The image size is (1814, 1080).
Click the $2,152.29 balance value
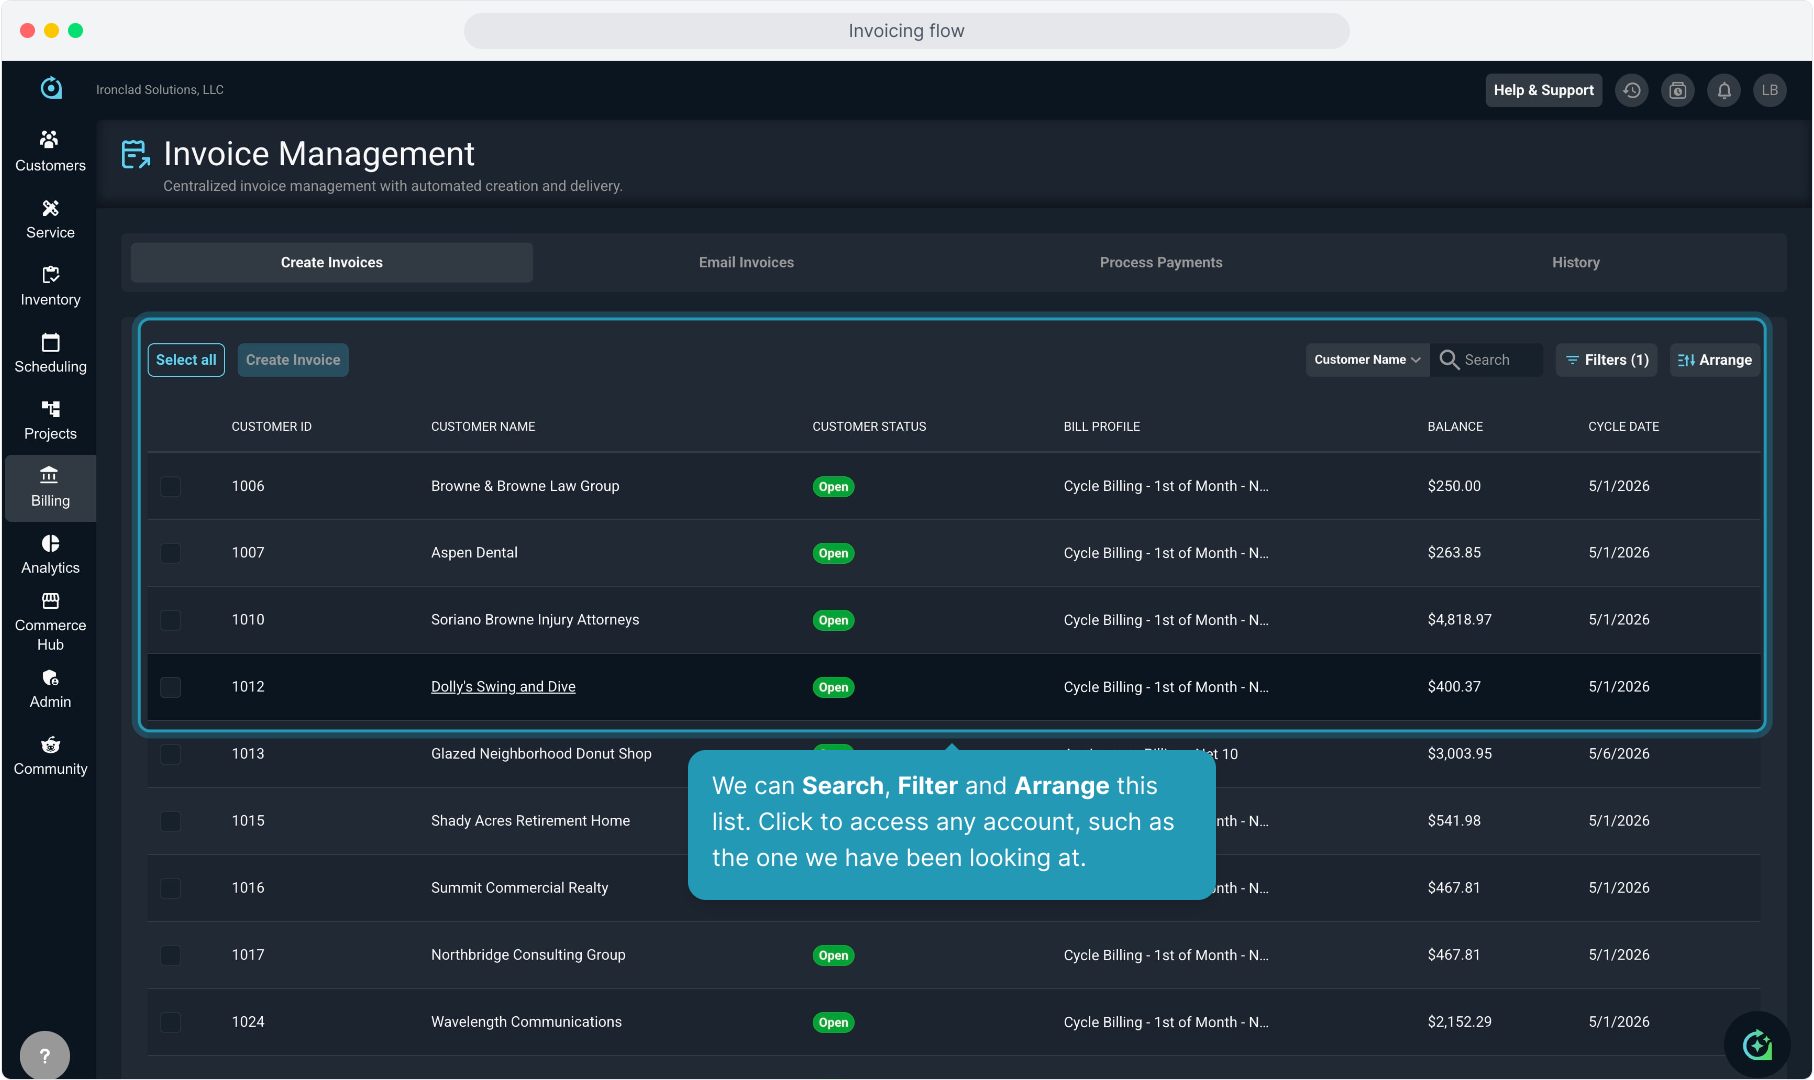[1460, 1022]
